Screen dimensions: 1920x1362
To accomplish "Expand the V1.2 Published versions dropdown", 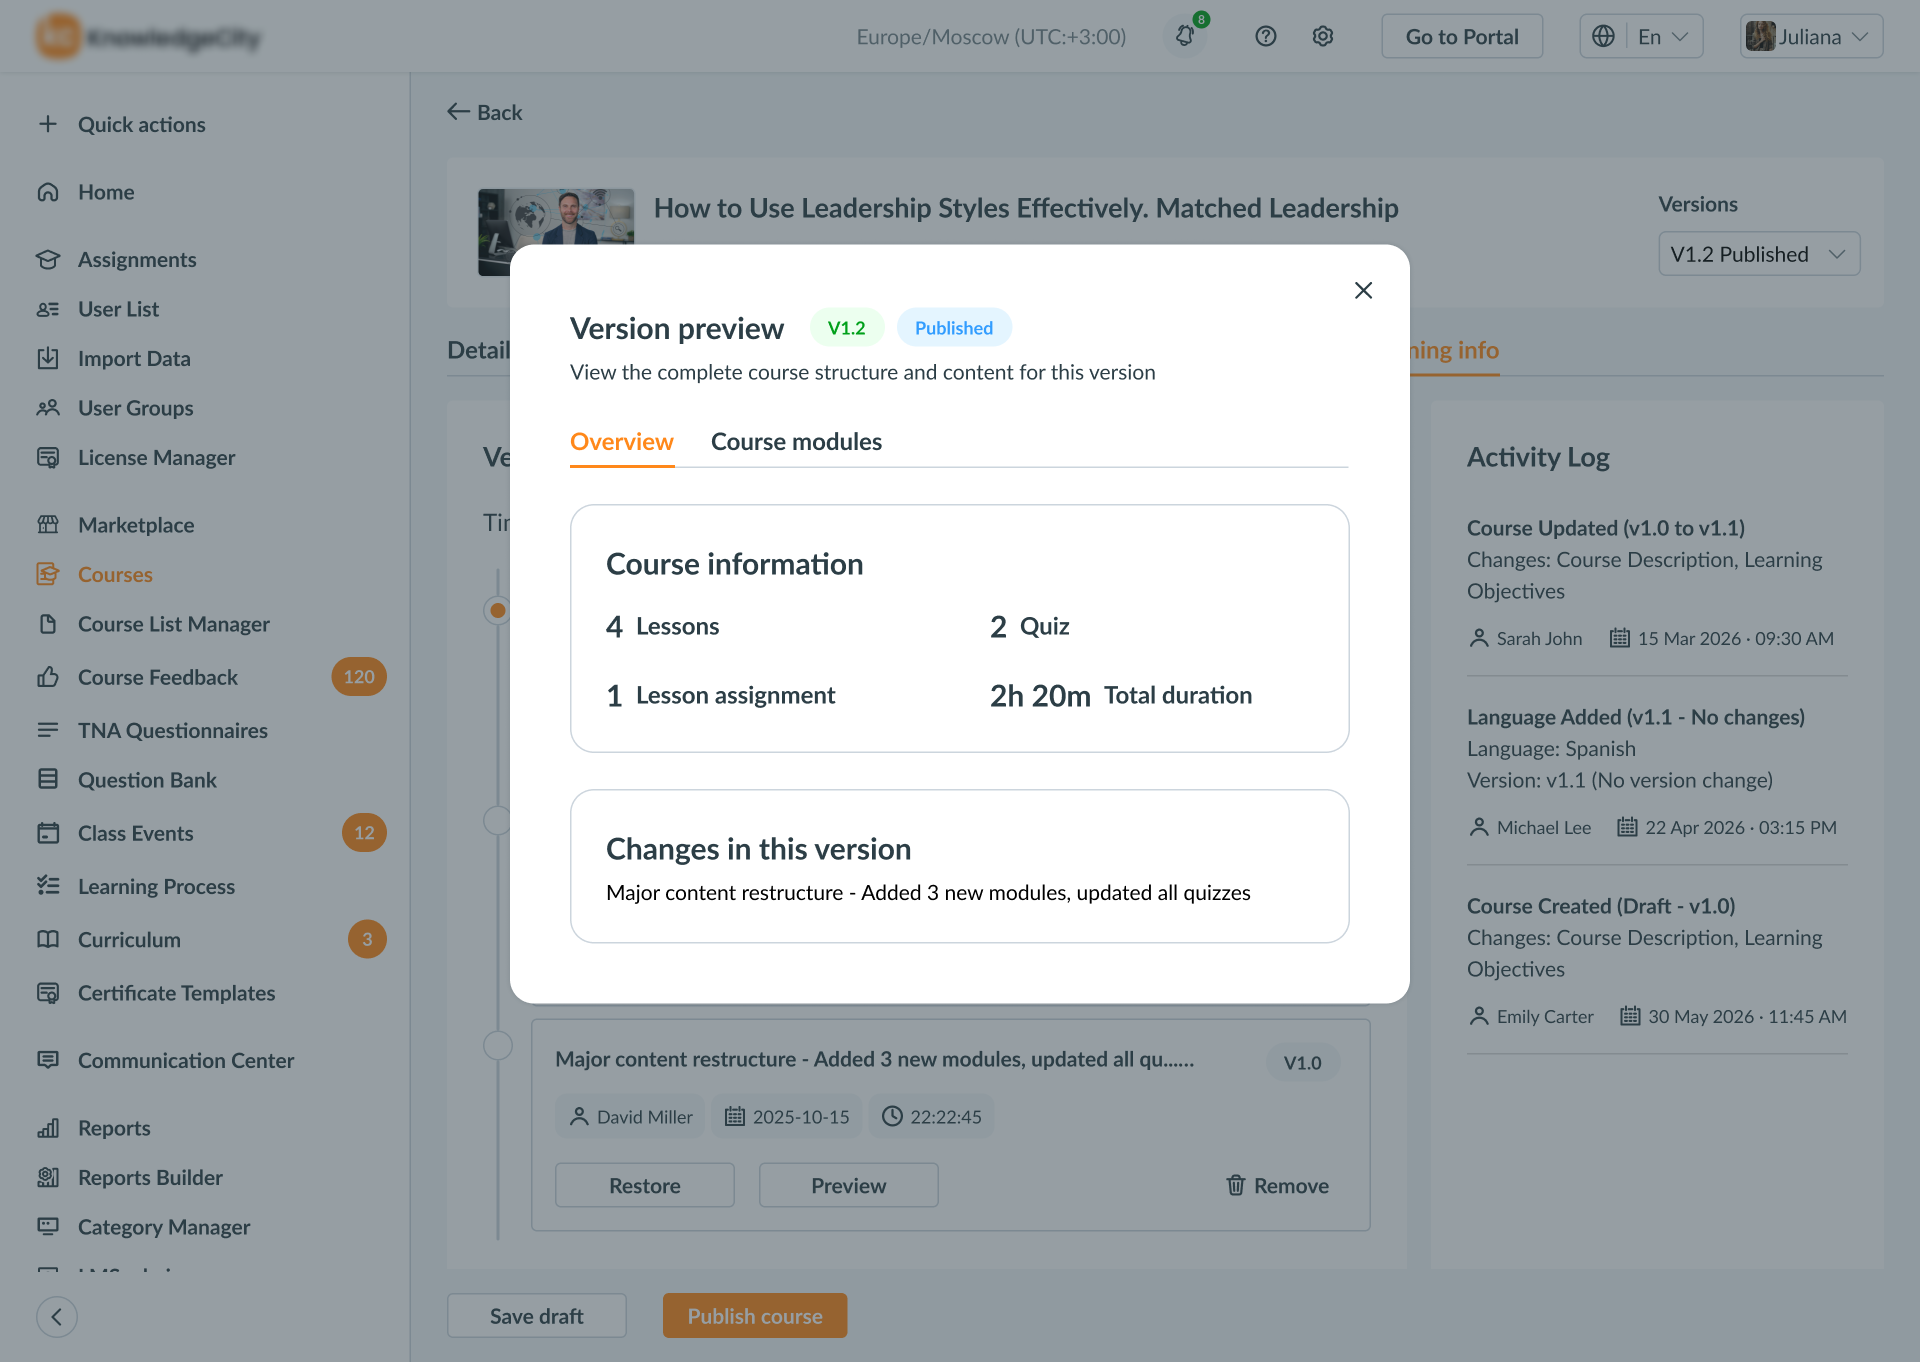I will (x=1759, y=254).
